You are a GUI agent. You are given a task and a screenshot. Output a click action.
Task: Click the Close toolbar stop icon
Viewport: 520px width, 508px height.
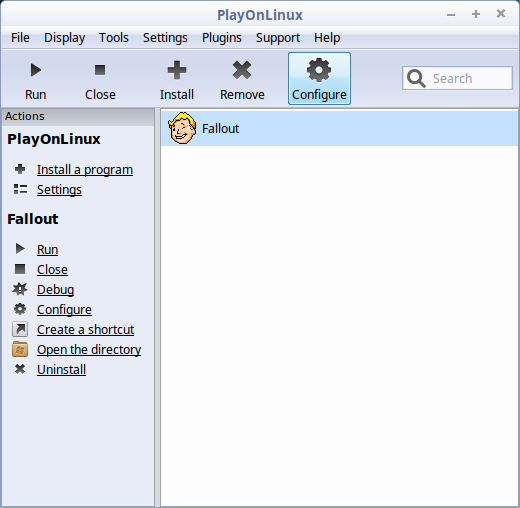point(100,70)
